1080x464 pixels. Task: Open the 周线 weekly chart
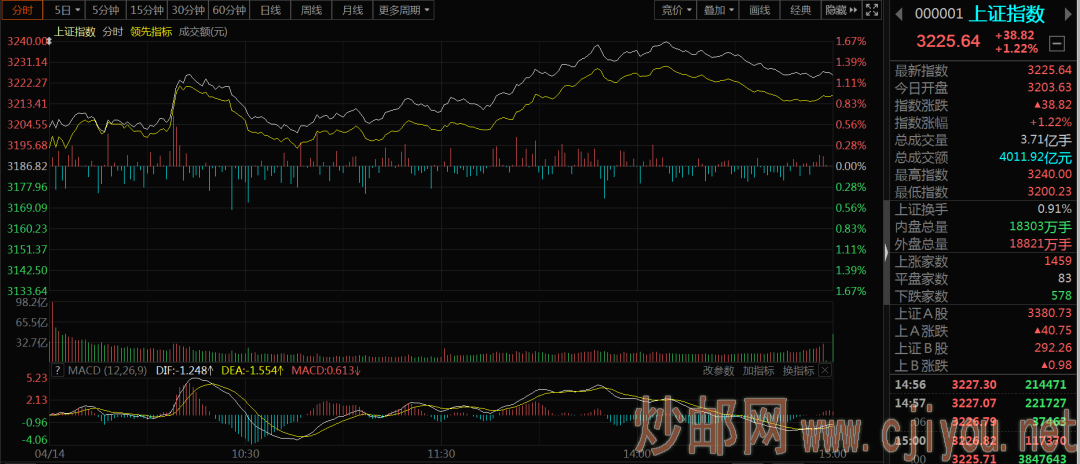pos(311,10)
